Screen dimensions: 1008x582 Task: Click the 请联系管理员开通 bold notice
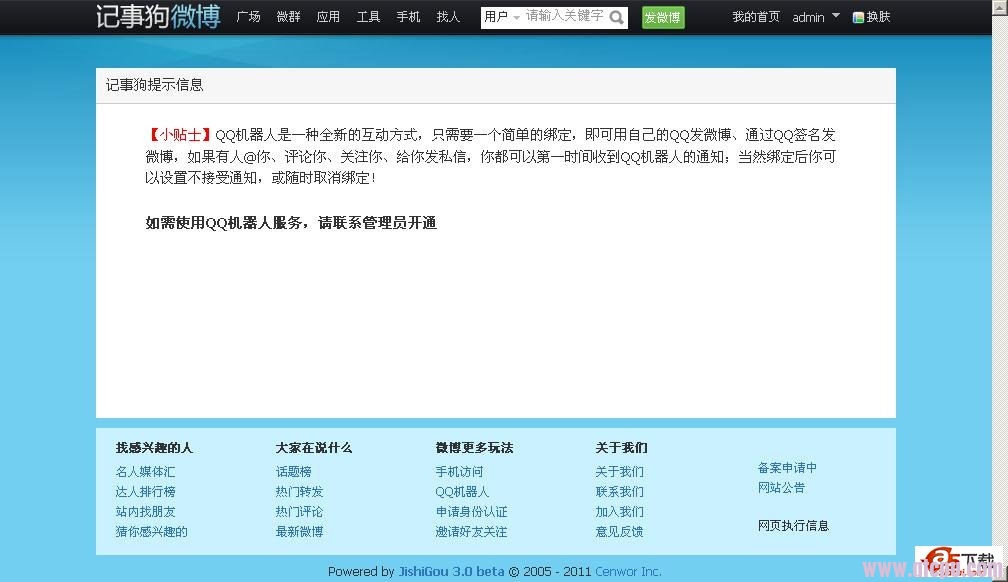[377, 223]
